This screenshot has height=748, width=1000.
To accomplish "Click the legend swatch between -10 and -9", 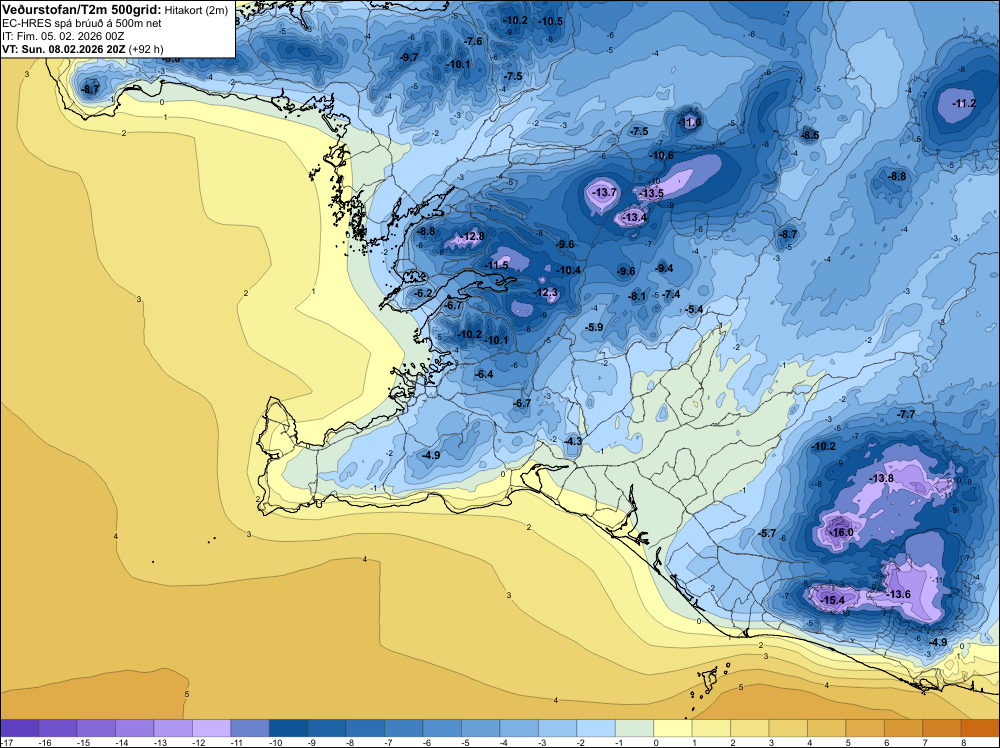I will [289, 728].
